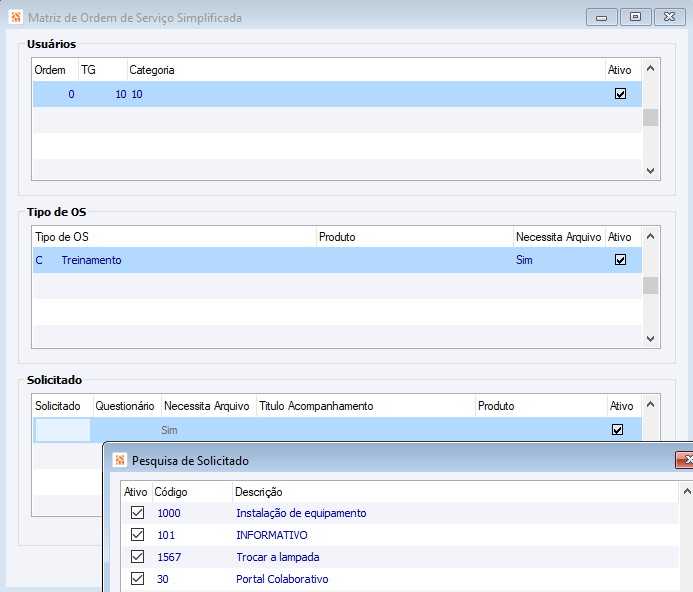Select code 1000 in search results
The height and width of the screenshot is (592, 693).
coord(169,513)
